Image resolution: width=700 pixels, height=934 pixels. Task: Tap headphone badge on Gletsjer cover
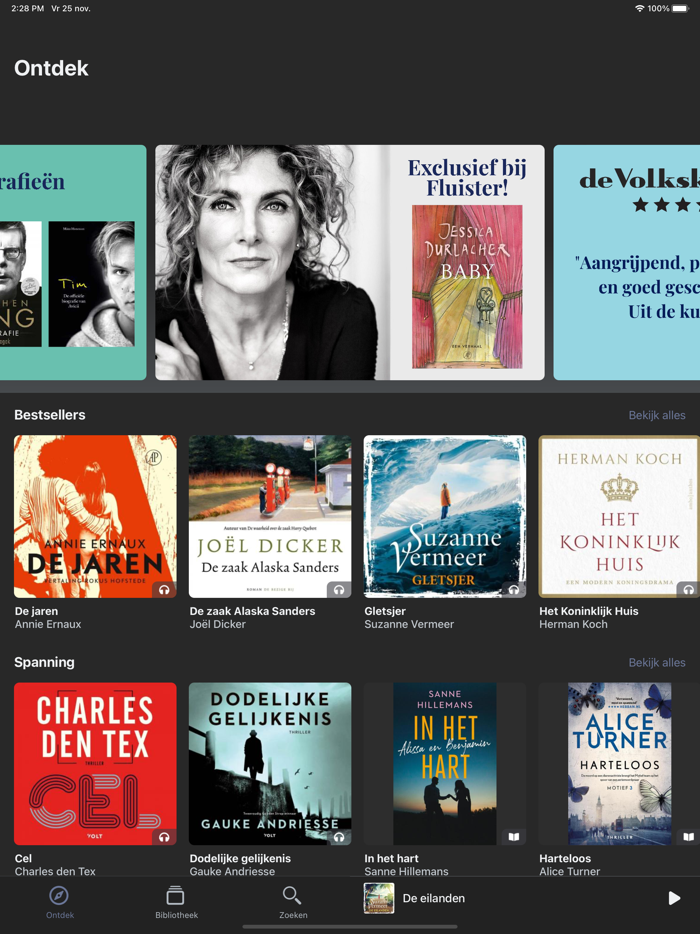[x=514, y=590]
